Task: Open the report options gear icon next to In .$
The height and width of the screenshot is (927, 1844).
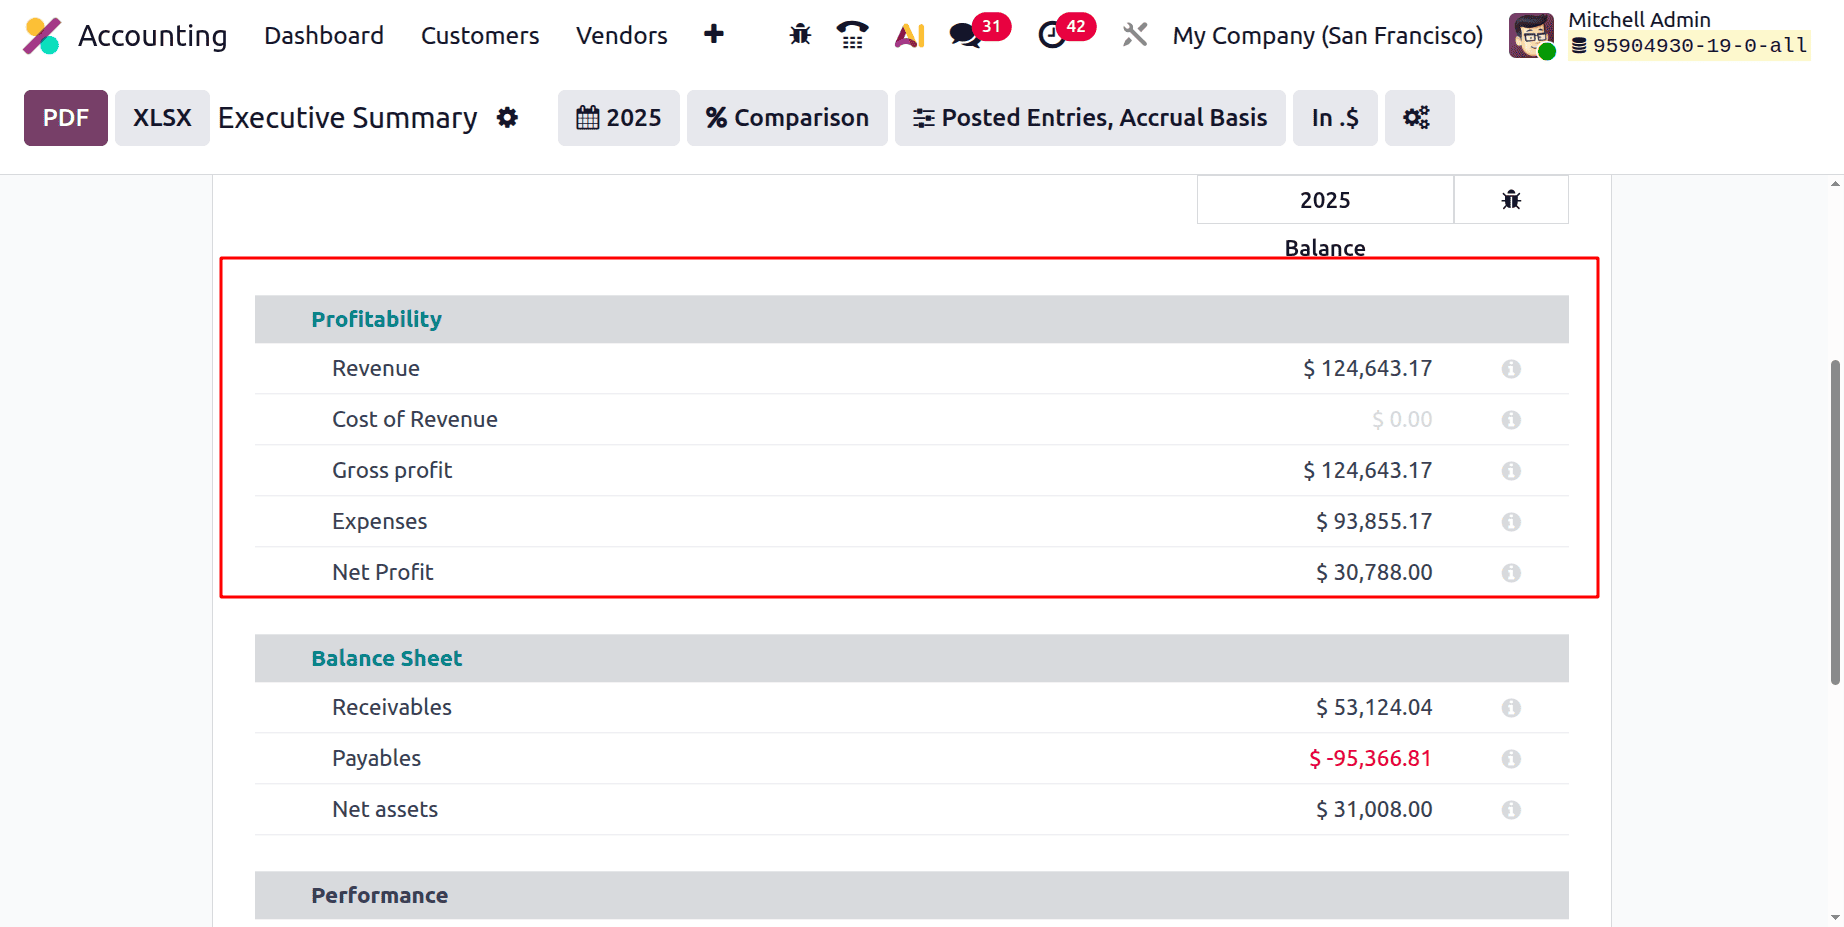Action: click(x=1418, y=117)
